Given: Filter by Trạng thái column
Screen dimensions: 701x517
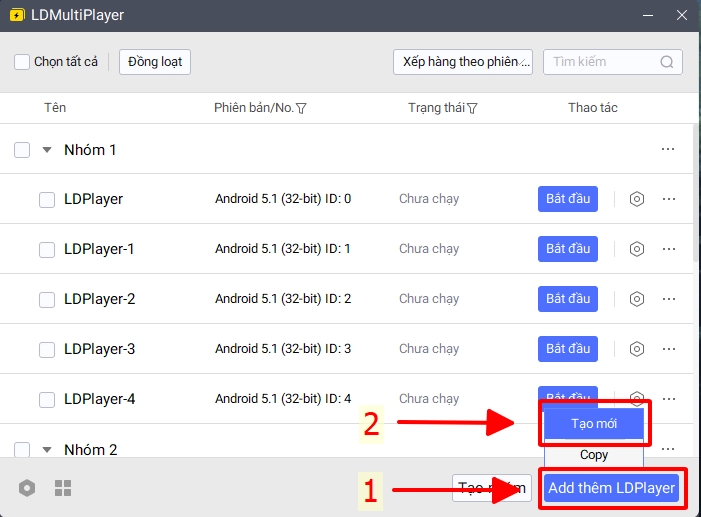Looking at the screenshot, I should point(472,108).
